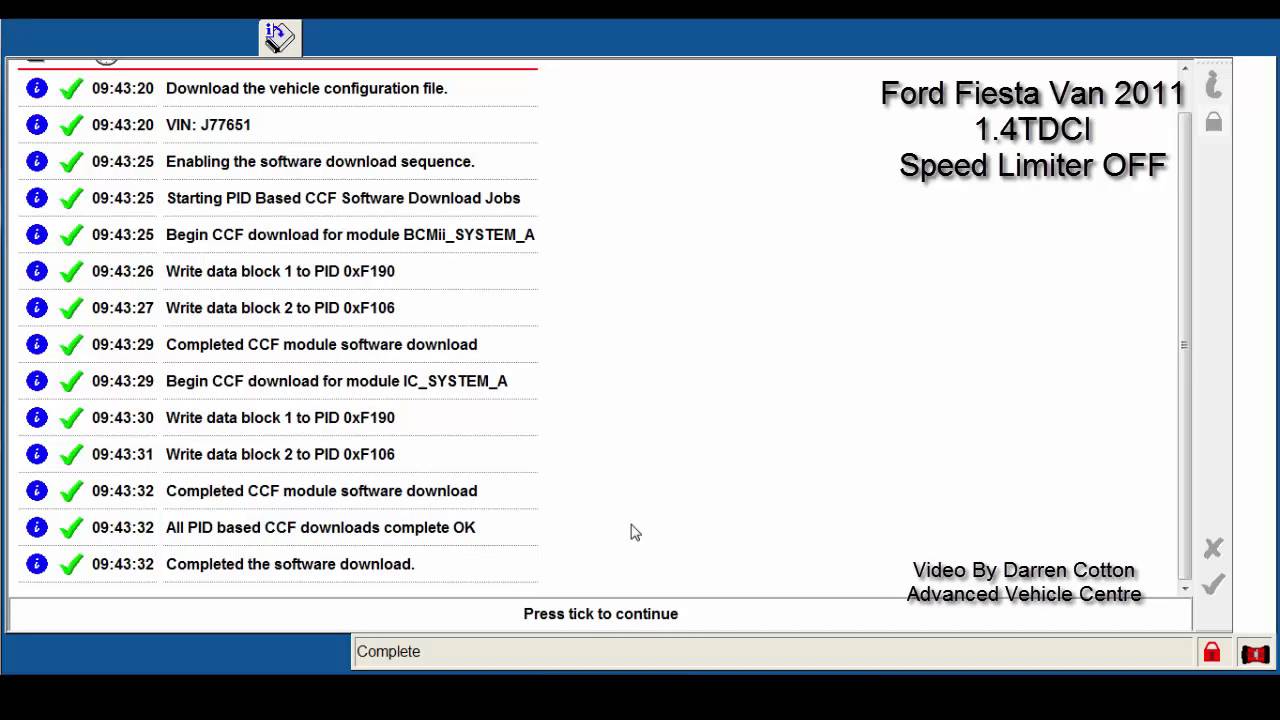Click info icon for 09:43:32 'Completed CCF module' row

pyautogui.click(x=37, y=491)
